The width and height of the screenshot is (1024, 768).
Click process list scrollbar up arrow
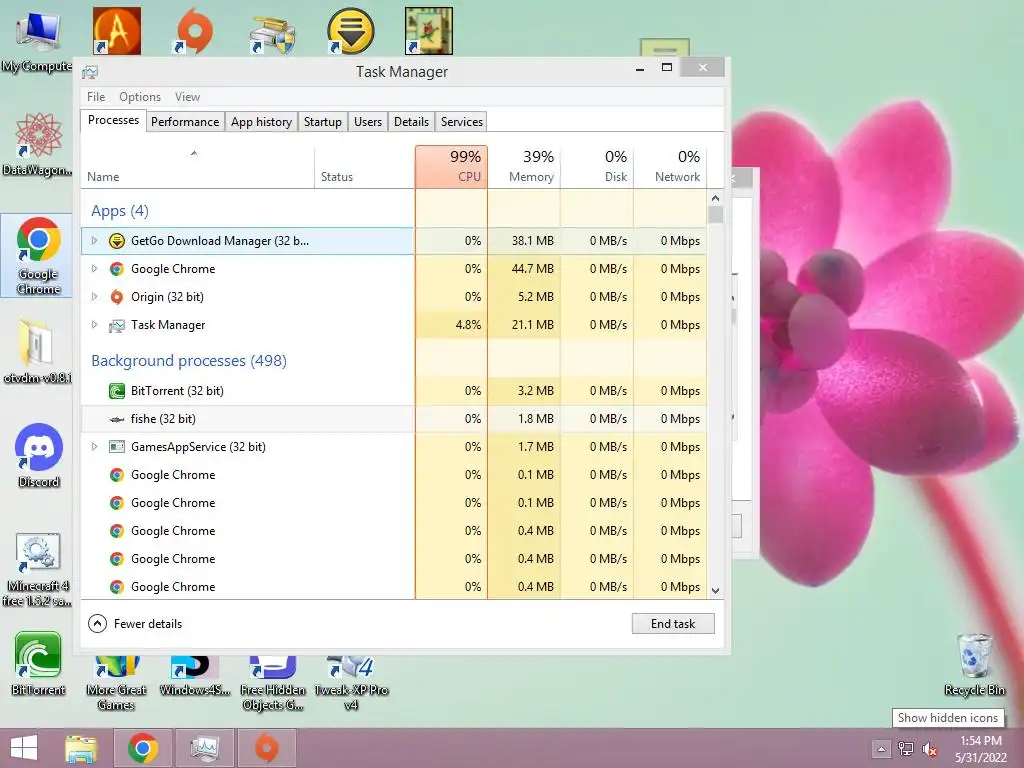pyautogui.click(x=715, y=198)
